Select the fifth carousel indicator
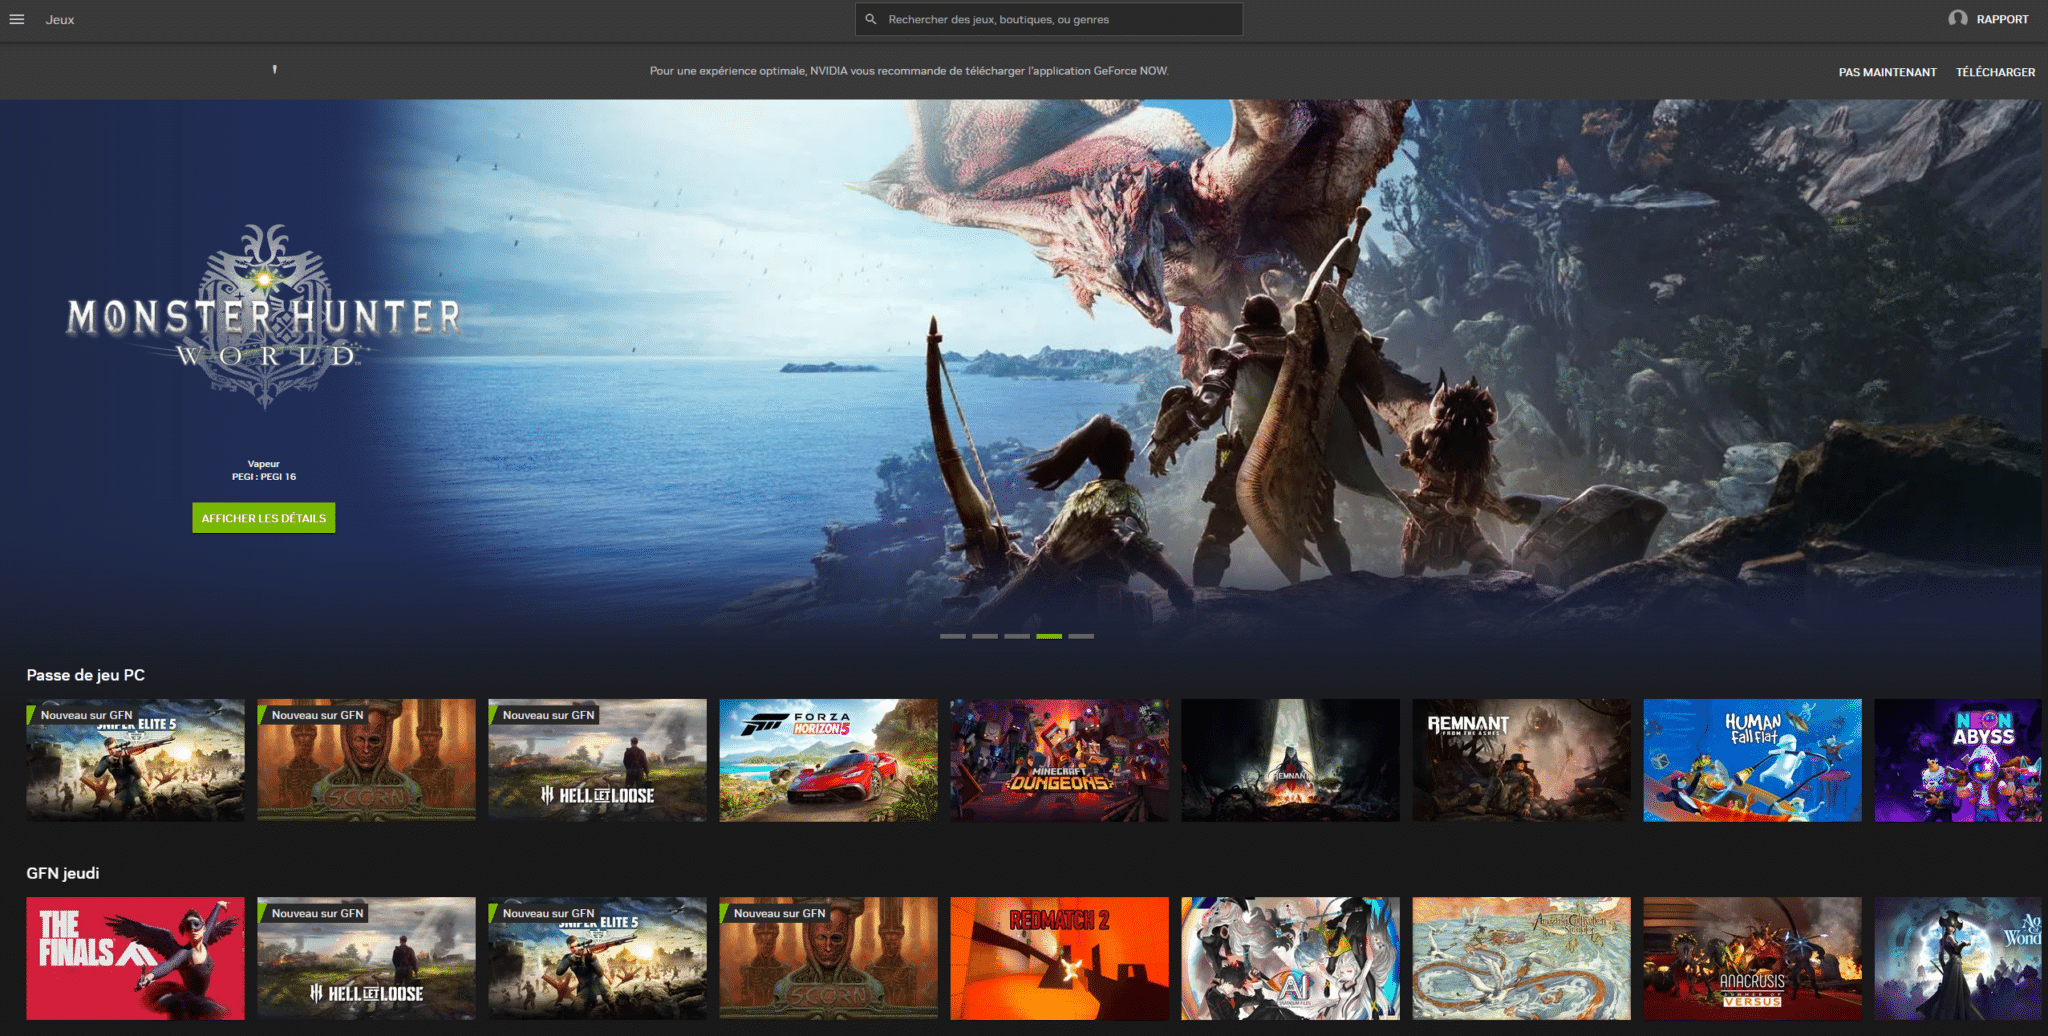 point(1081,636)
